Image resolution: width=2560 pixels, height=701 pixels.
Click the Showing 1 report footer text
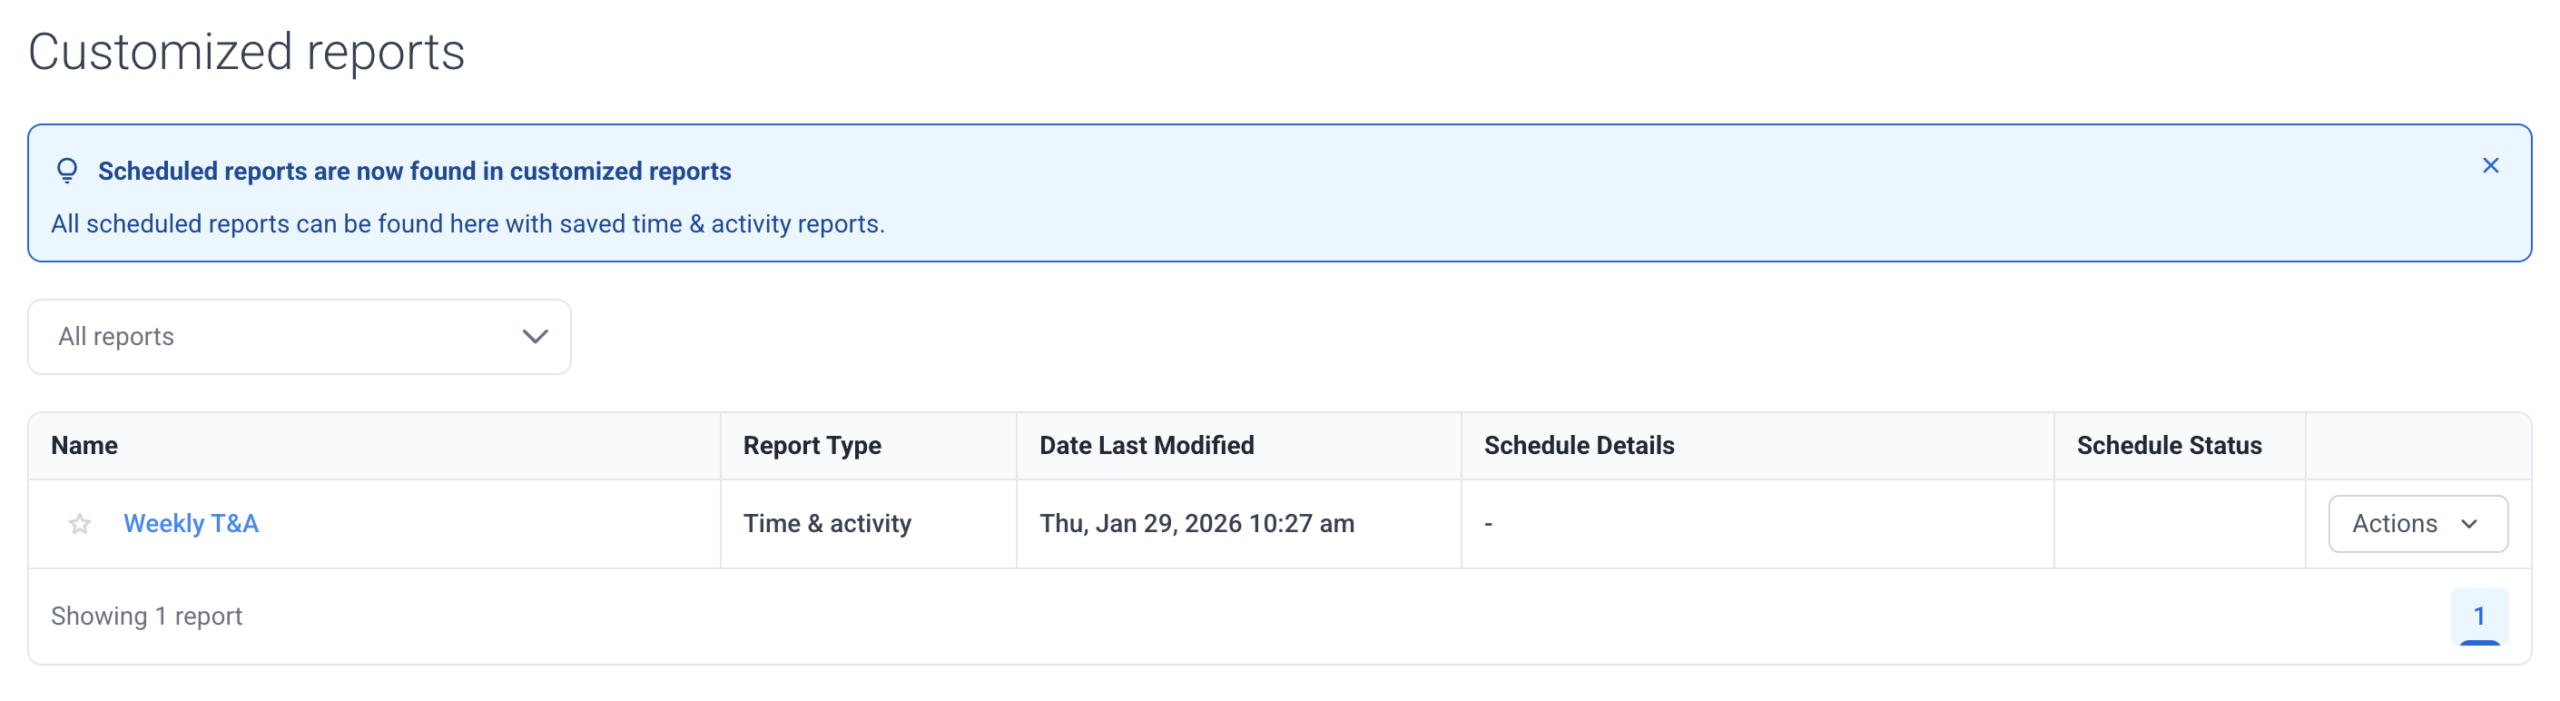point(147,616)
